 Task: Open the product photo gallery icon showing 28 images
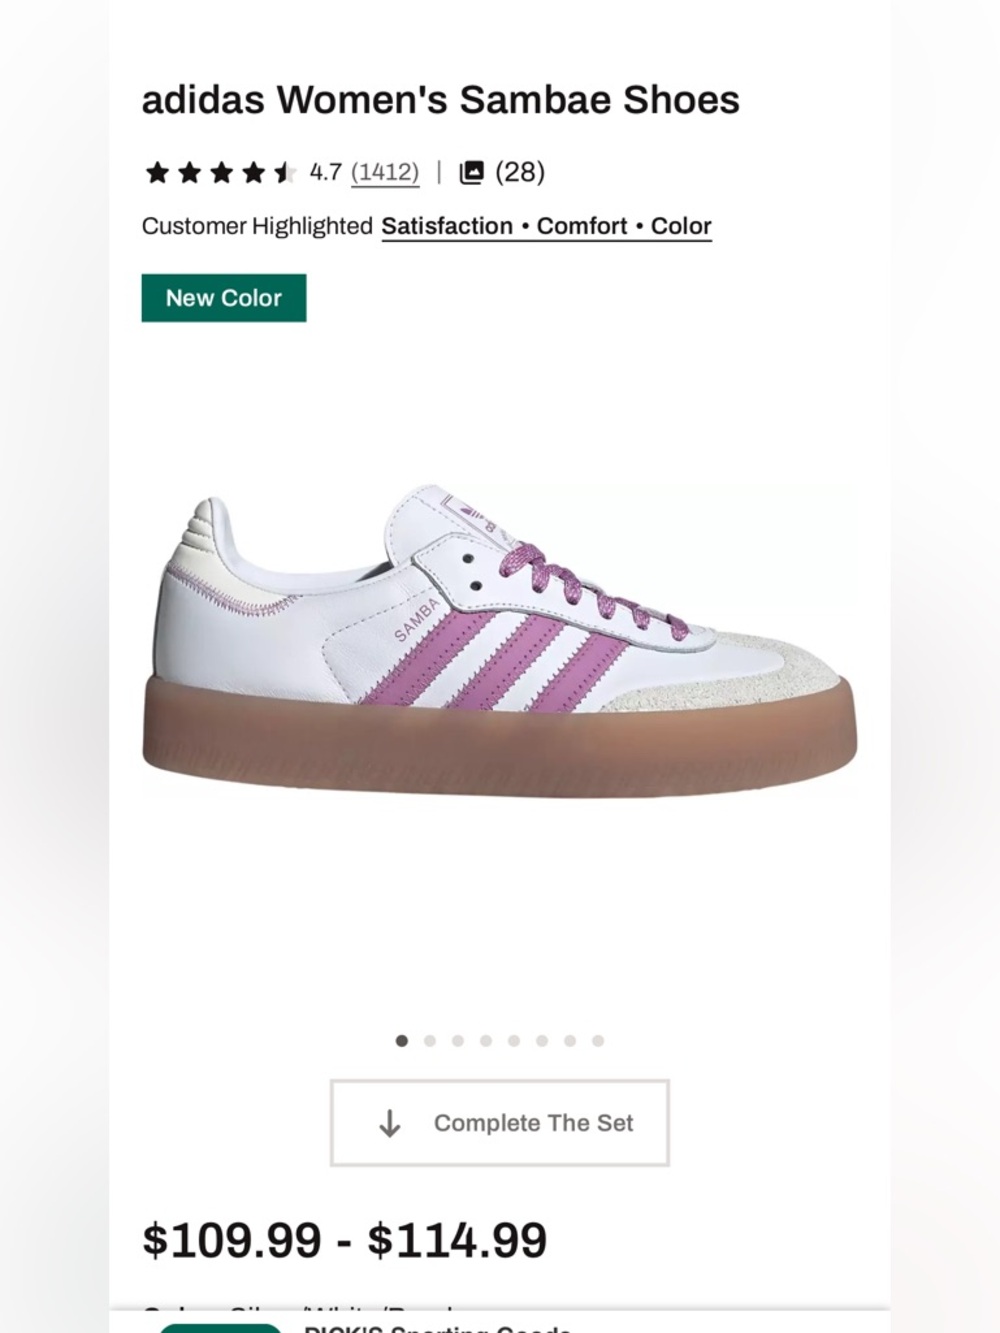[x=472, y=171]
